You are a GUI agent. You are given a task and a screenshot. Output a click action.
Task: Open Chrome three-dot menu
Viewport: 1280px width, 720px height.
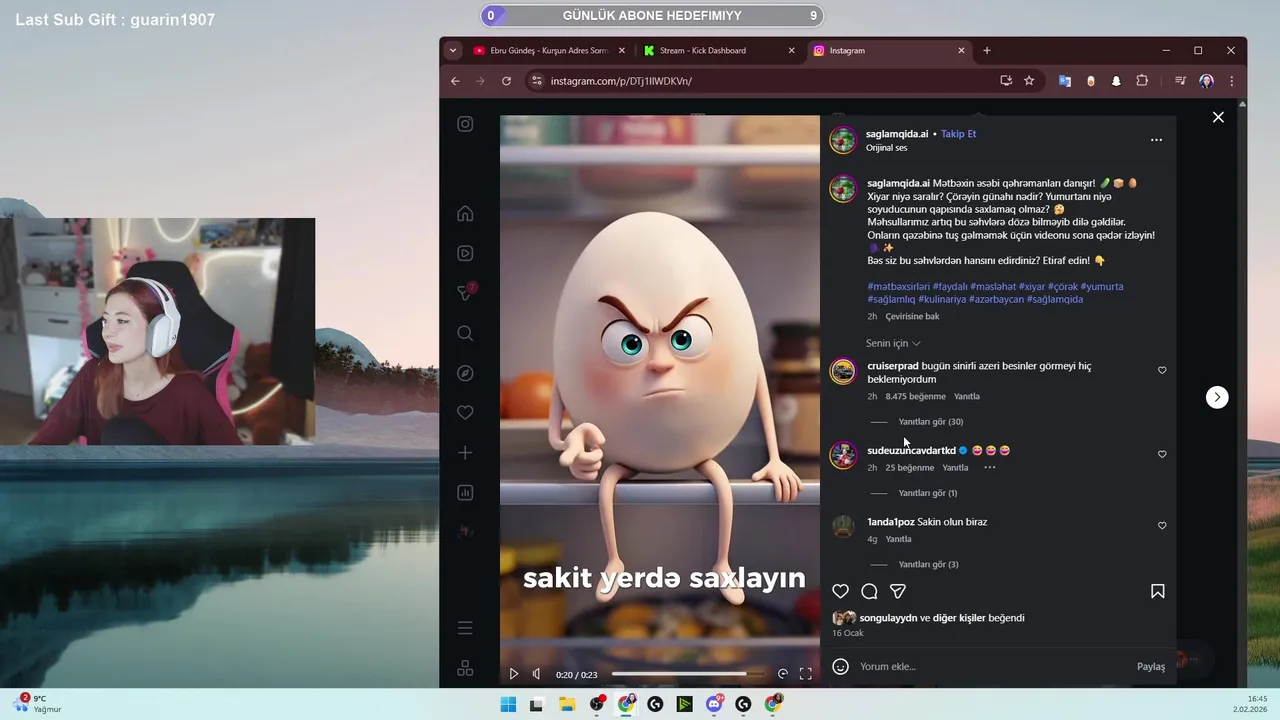[x=1231, y=81]
